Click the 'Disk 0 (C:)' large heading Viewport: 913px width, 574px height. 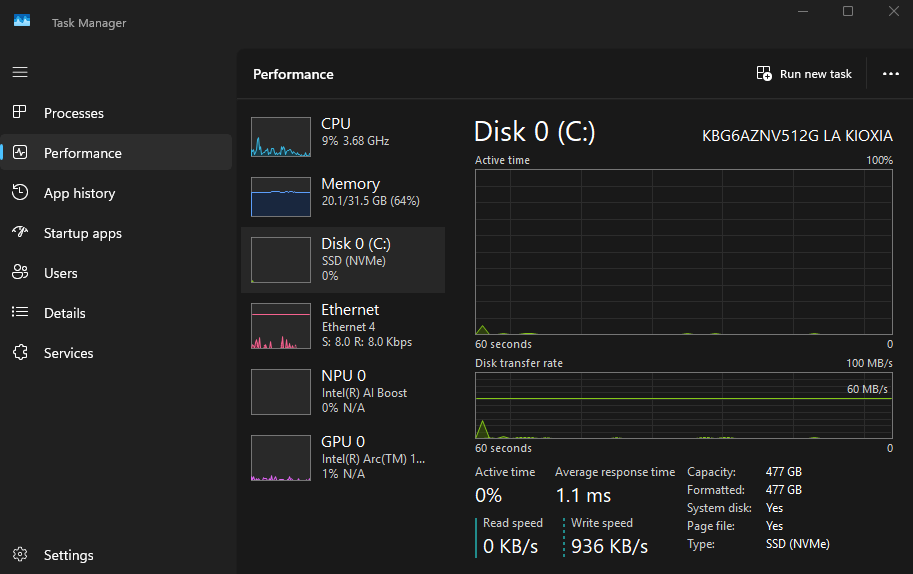(535, 132)
